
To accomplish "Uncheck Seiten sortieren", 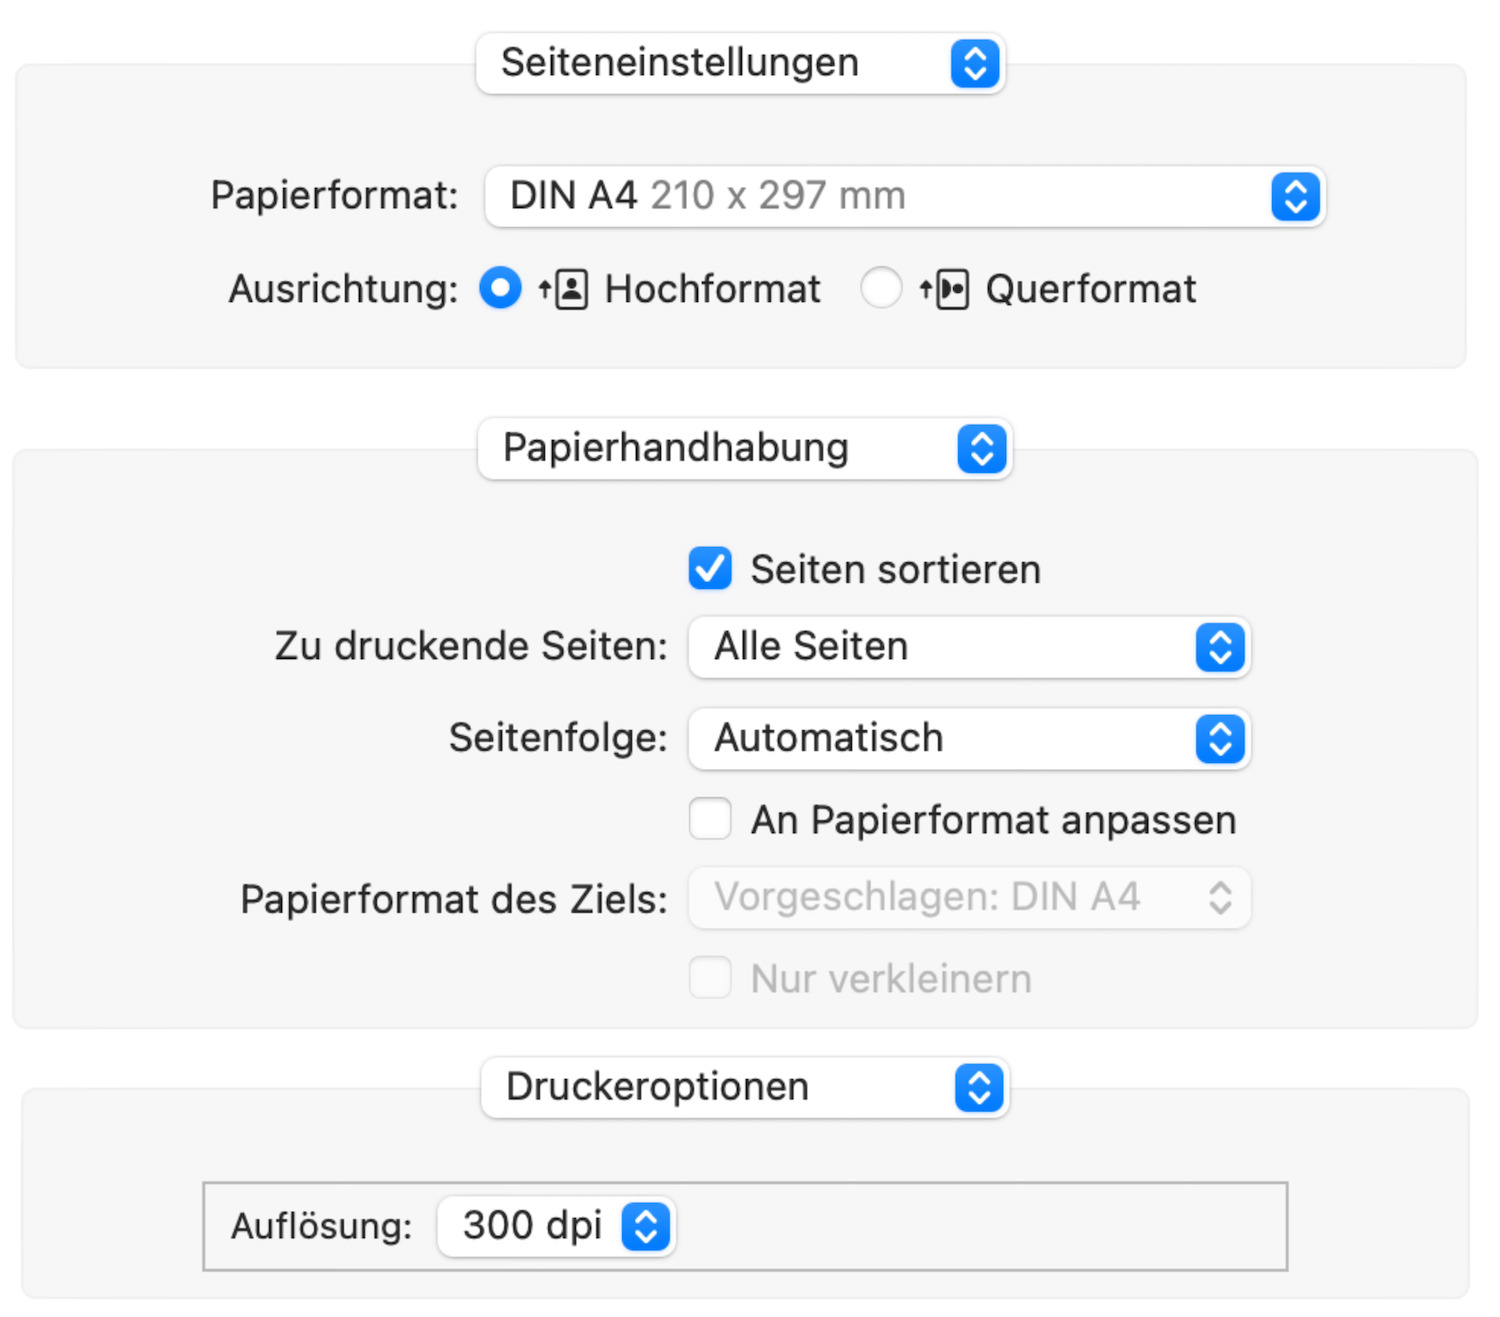I will pyautogui.click(x=709, y=569).
